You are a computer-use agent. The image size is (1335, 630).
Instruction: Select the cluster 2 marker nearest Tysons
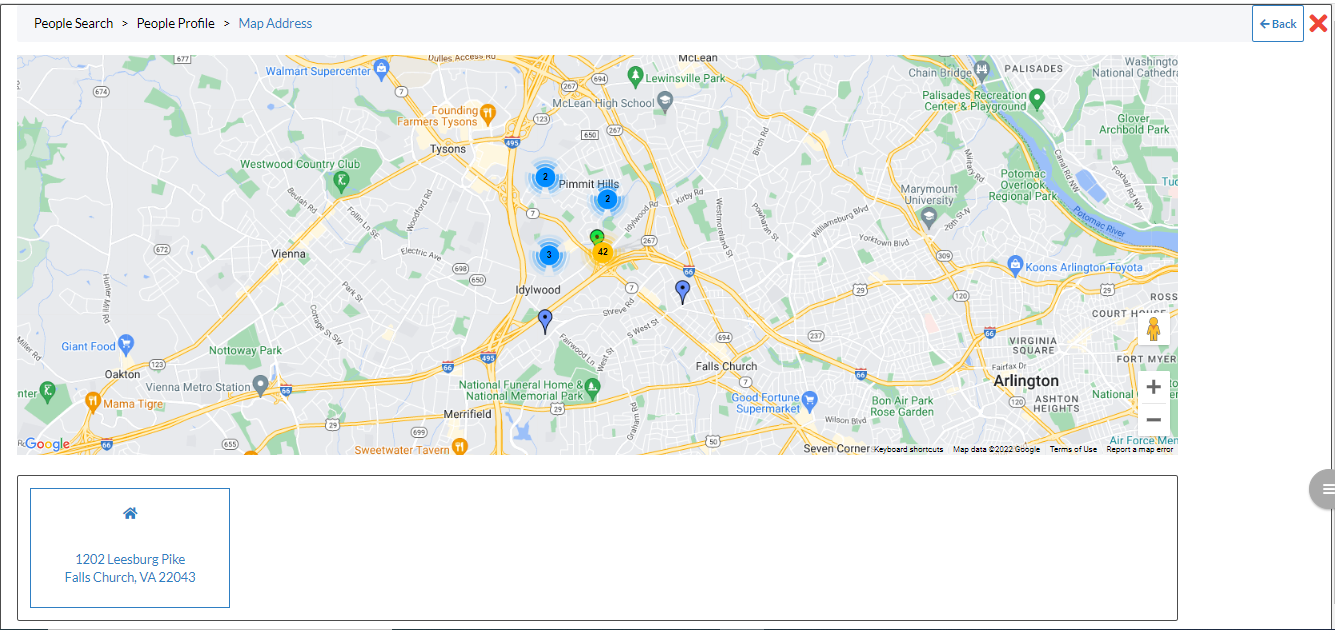pos(545,178)
